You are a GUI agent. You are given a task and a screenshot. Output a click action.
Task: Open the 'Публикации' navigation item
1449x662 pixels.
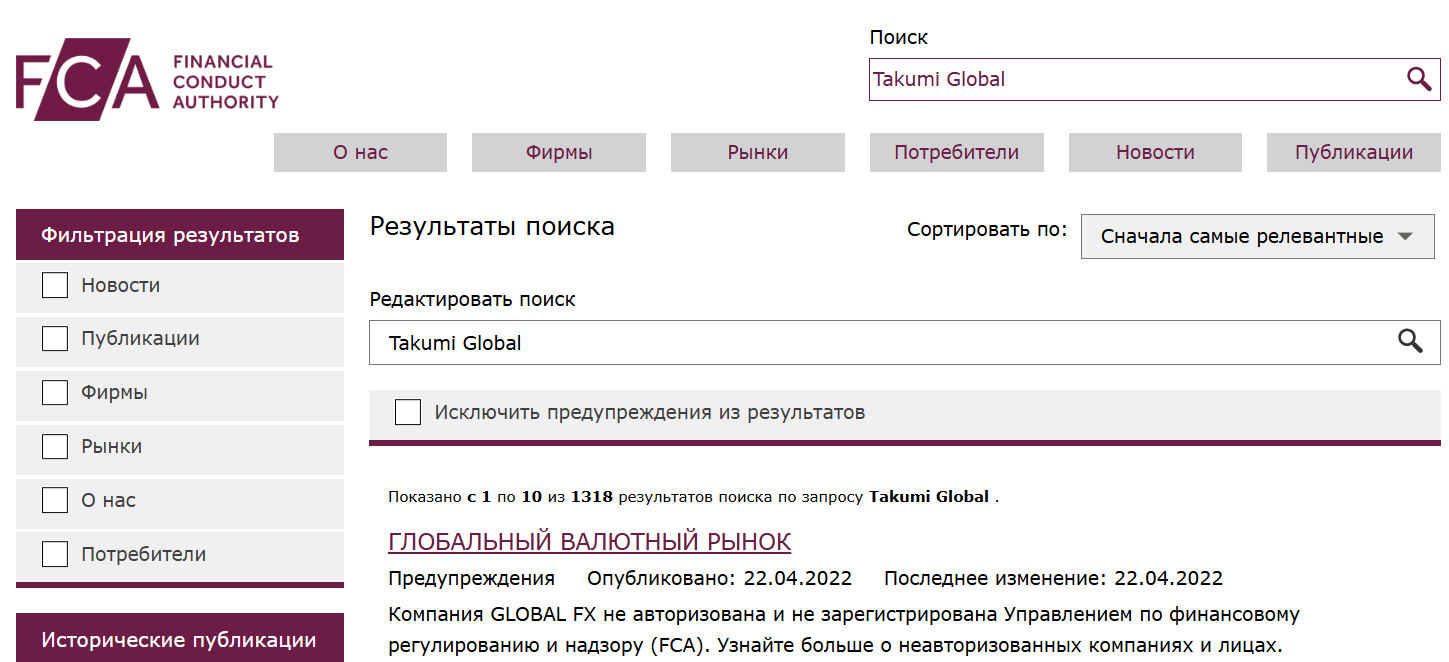point(1352,152)
